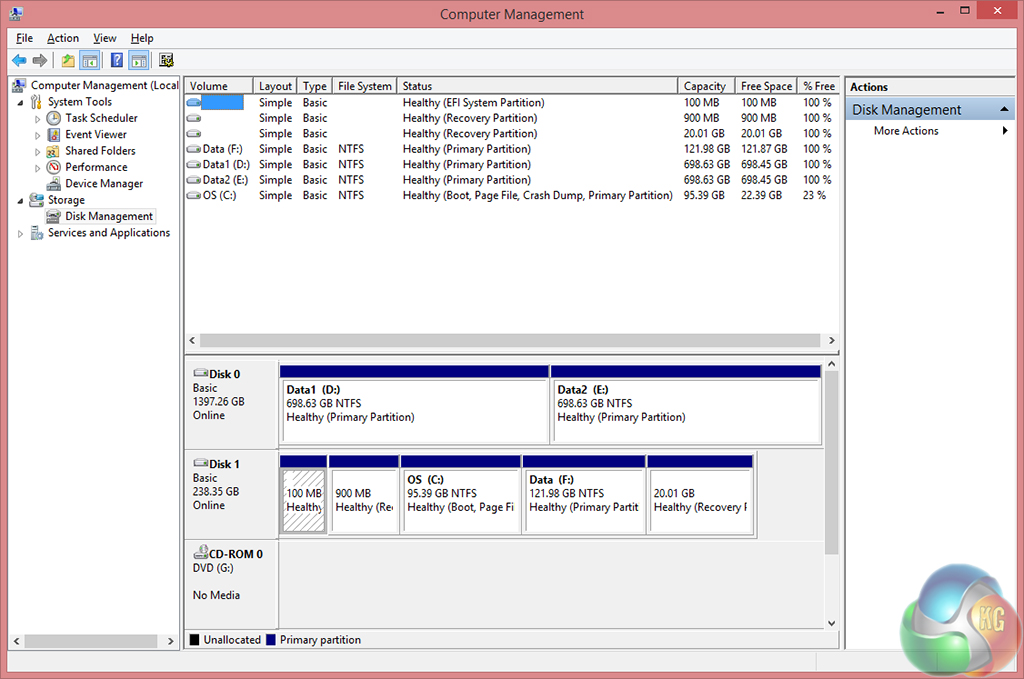Screen dimensions: 1024x679
Task: Expand the Event Viewer node arrow
Action: coord(37,135)
